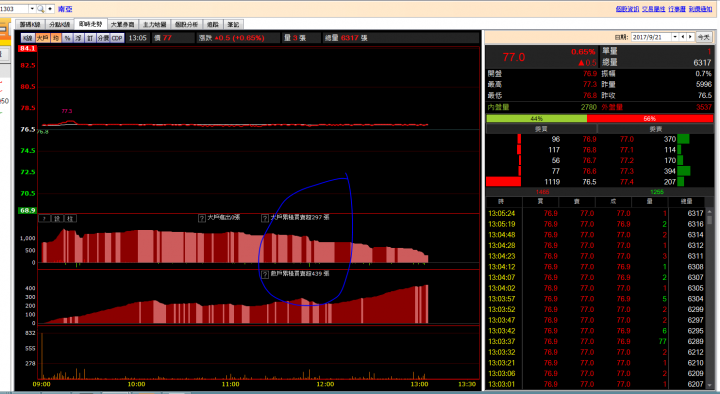The height and width of the screenshot is (394, 720).
Task: Click the large 77.0 last price
Action: (513, 57)
